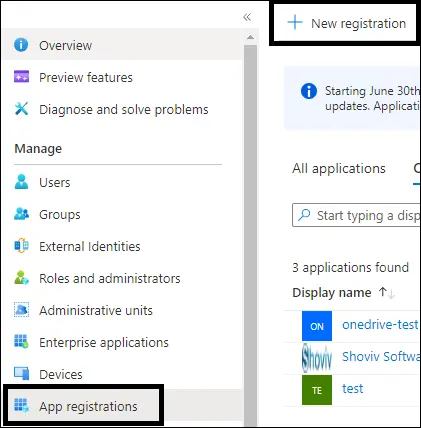Click the Overview info icon
Screen dimensions: 421x428
tap(21, 45)
